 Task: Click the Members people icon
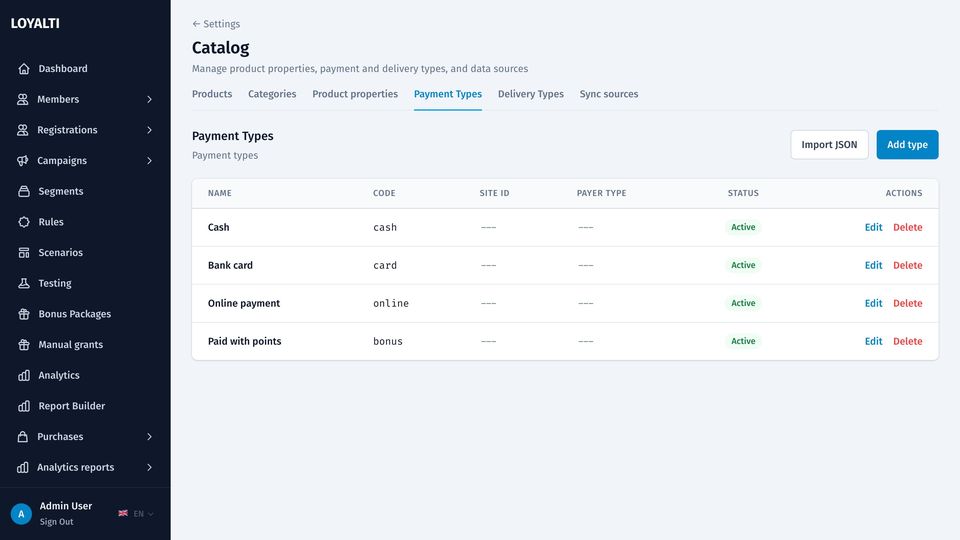[x=23, y=99]
